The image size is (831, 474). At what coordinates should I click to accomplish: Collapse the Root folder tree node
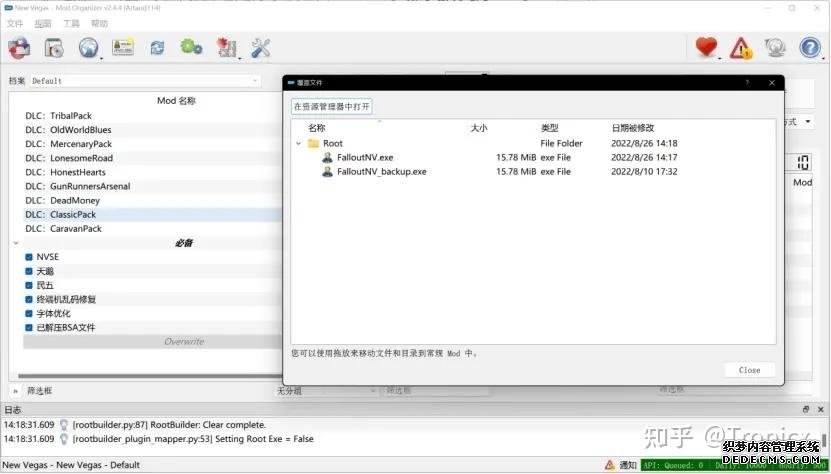click(x=298, y=144)
